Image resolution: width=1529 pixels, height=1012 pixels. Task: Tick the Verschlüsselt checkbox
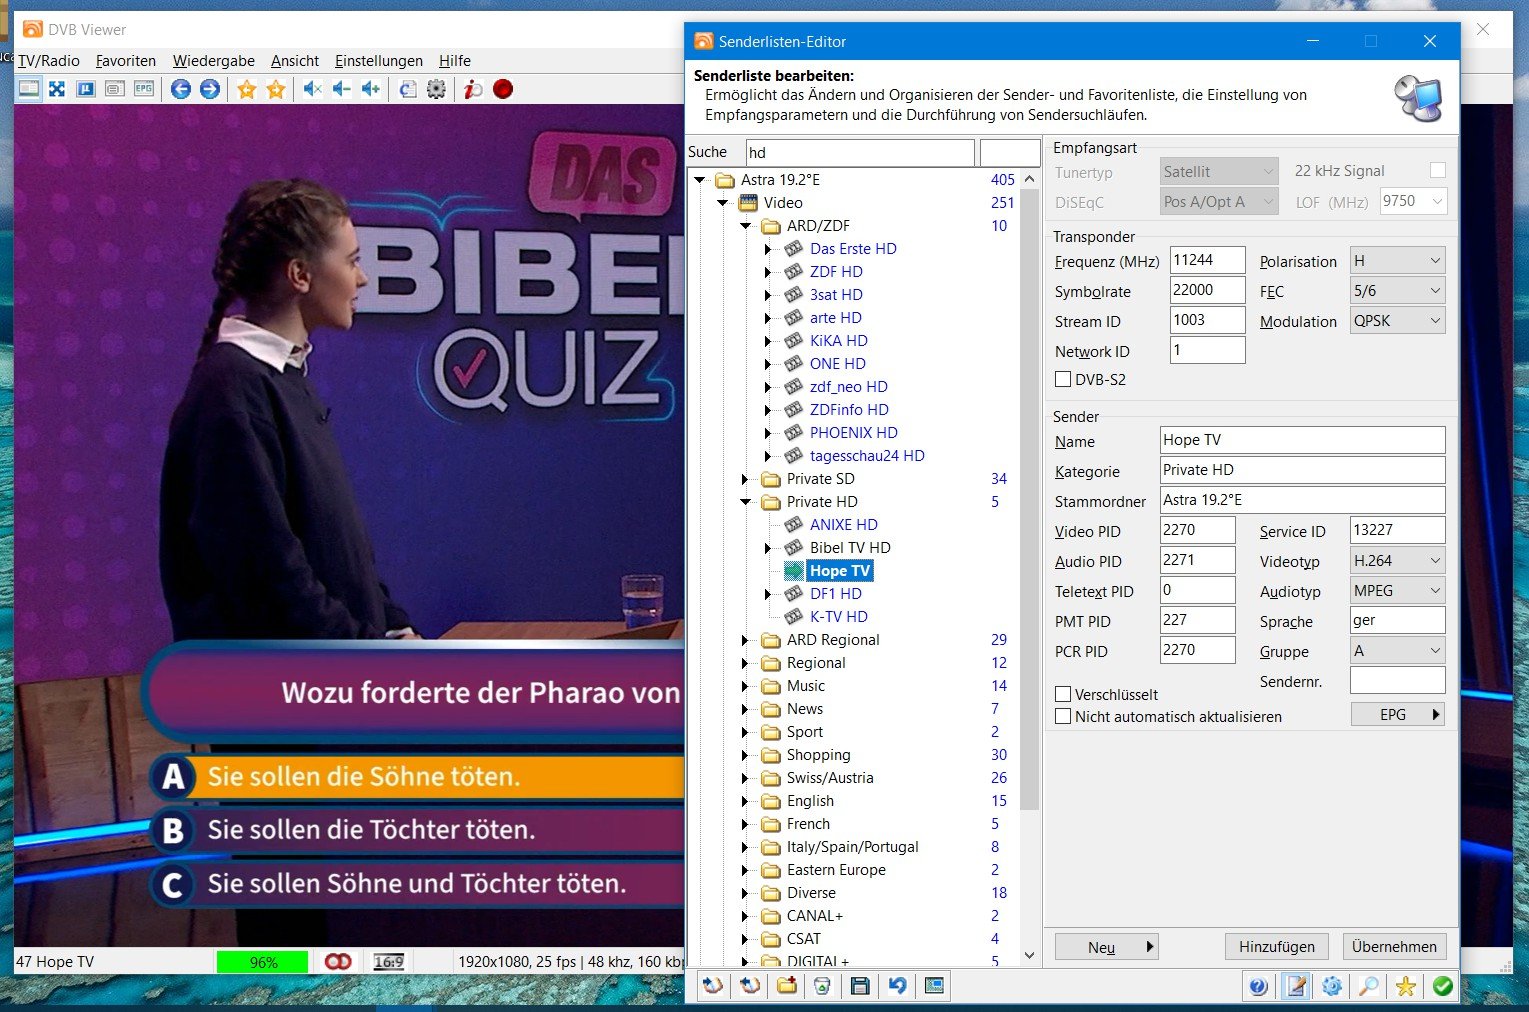click(1063, 694)
